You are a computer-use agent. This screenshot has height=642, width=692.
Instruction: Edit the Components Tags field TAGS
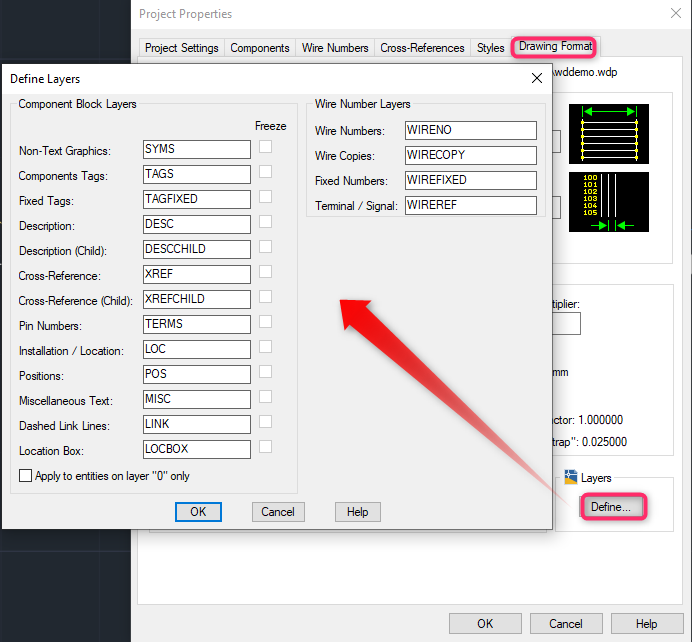[x=197, y=174]
